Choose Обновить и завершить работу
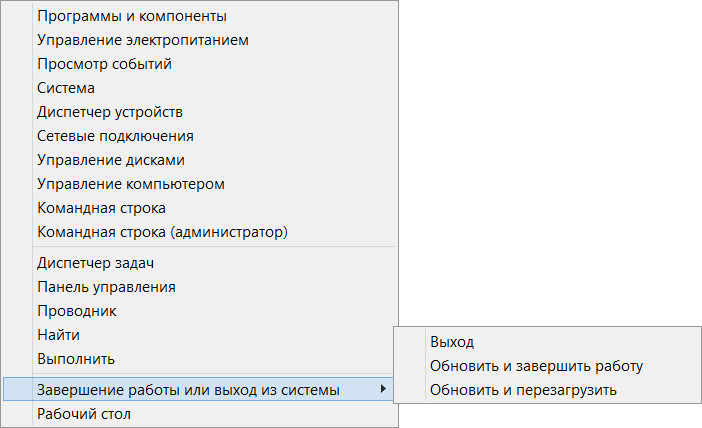 pos(535,366)
